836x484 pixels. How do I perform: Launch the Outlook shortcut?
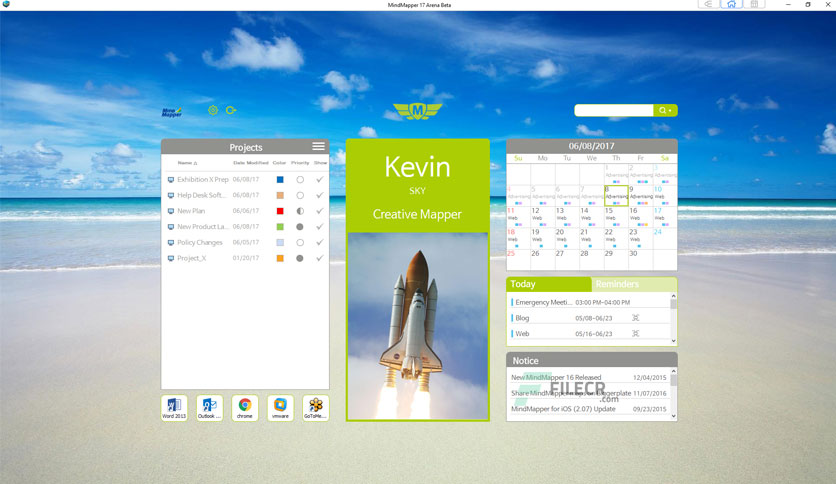click(210, 408)
